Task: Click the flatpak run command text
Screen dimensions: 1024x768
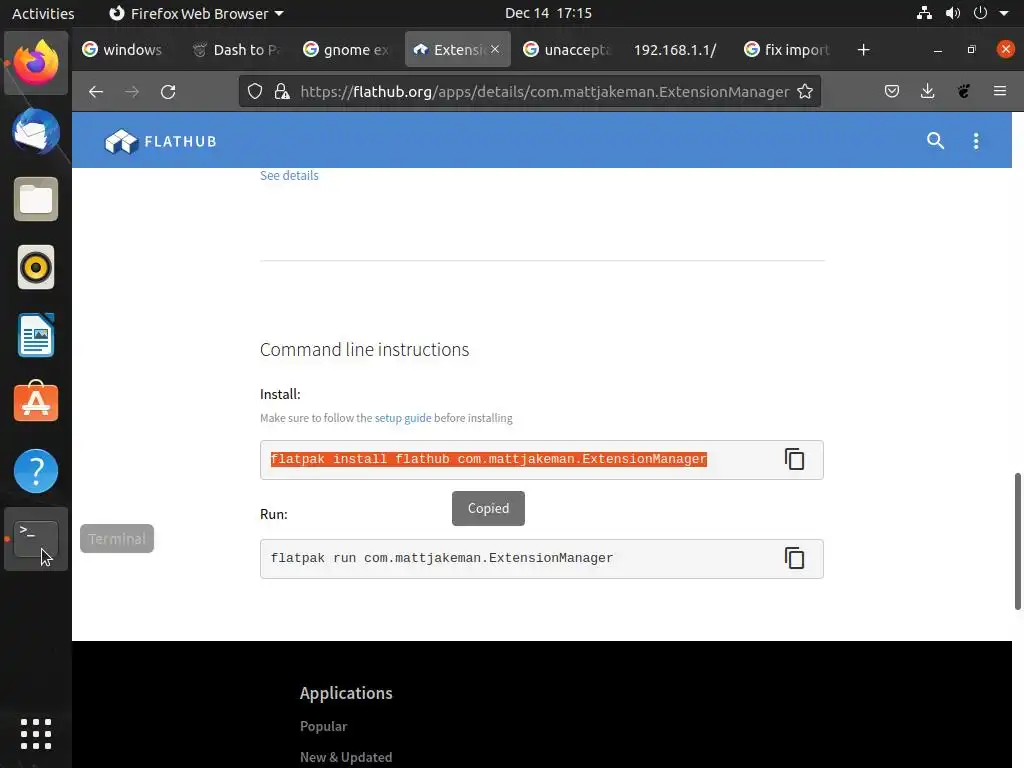Action: [441, 558]
